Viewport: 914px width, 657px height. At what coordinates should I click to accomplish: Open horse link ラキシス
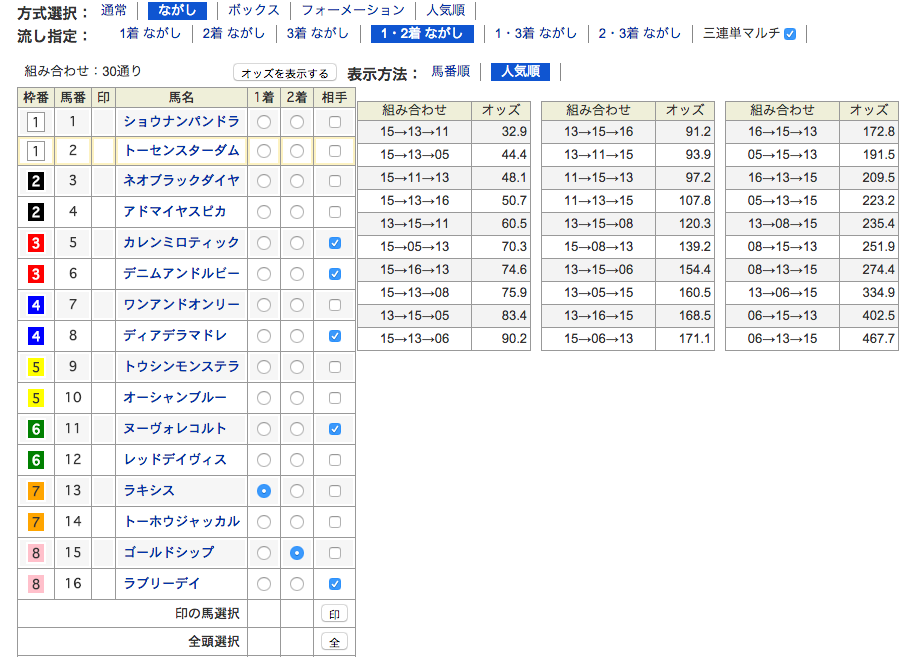click(x=149, y=490)
